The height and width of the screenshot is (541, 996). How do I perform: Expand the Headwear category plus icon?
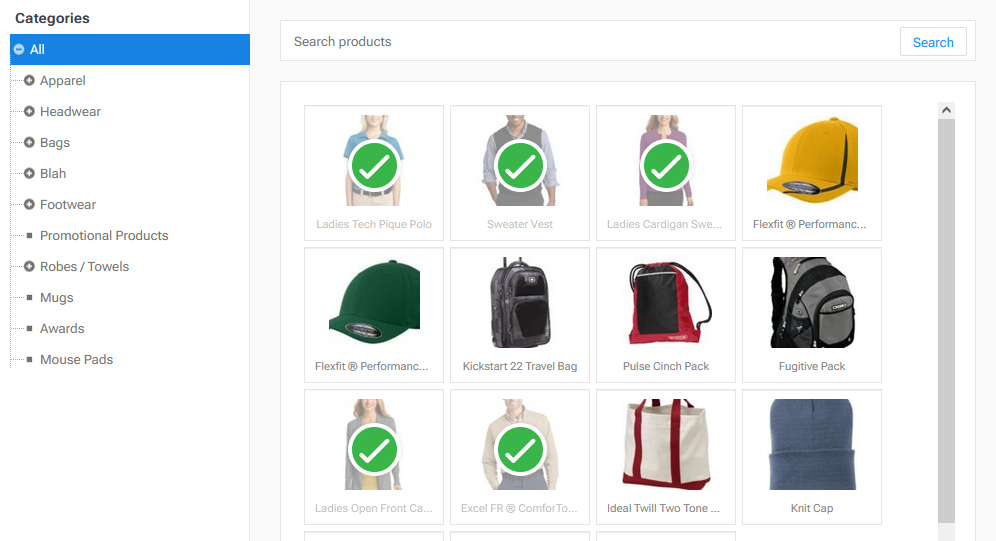29,112
